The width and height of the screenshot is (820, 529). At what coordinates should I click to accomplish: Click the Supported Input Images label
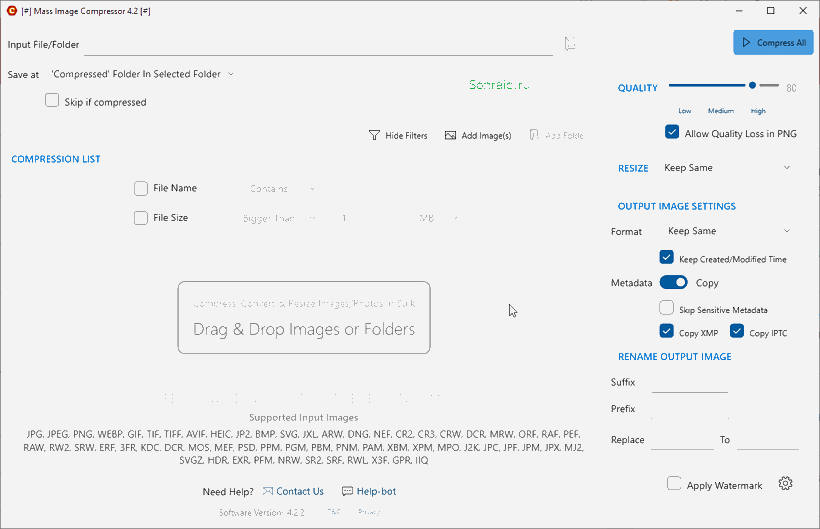tap(304, 418)
